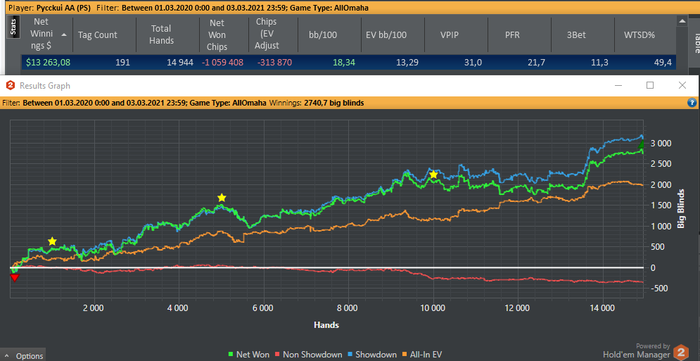
Task: Click the scroll up arrow of stats table
Action: [682, 21]
